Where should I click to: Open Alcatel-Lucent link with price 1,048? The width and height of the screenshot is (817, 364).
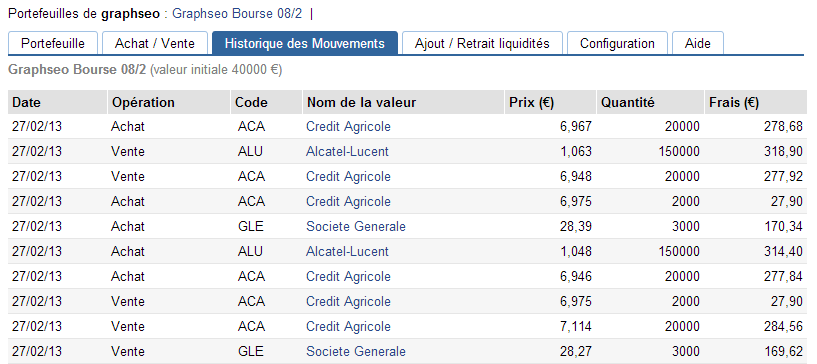(x=347, y=252)
